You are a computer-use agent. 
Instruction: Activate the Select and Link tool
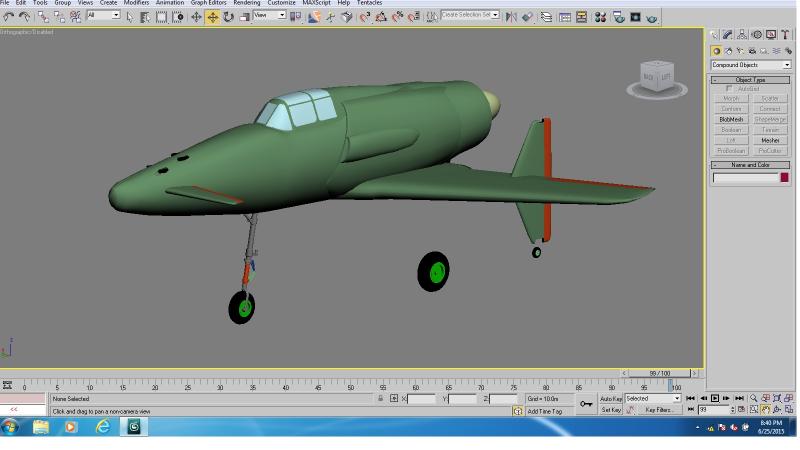click(43, 17)
